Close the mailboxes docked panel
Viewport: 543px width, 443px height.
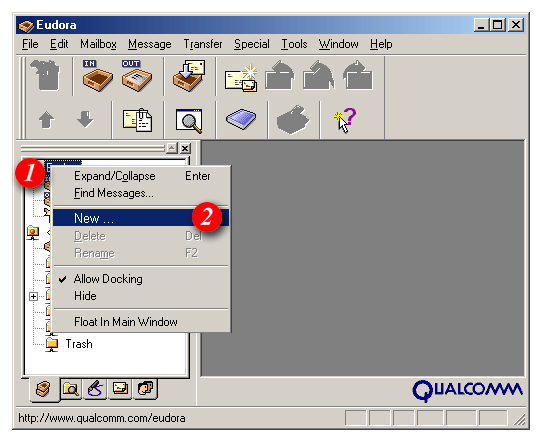[x=185, y=149]
